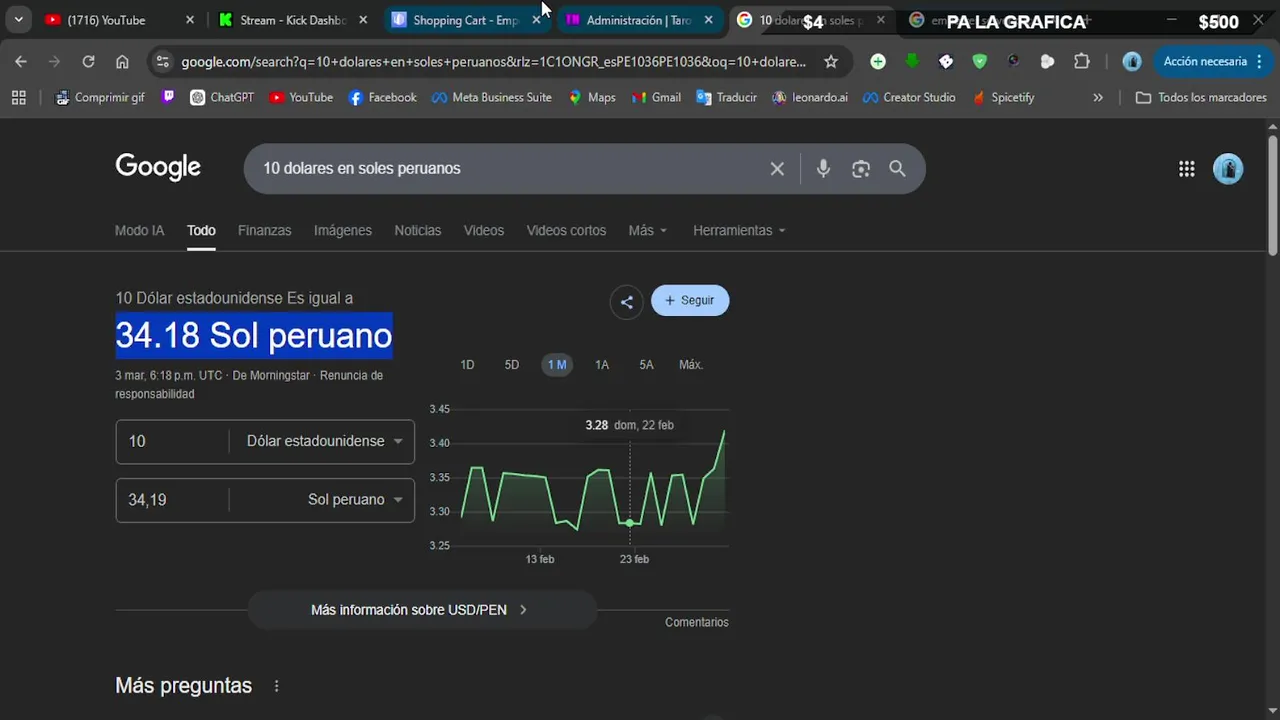
Task: Select the Videos cortos search tab
Action: point(567,230)
